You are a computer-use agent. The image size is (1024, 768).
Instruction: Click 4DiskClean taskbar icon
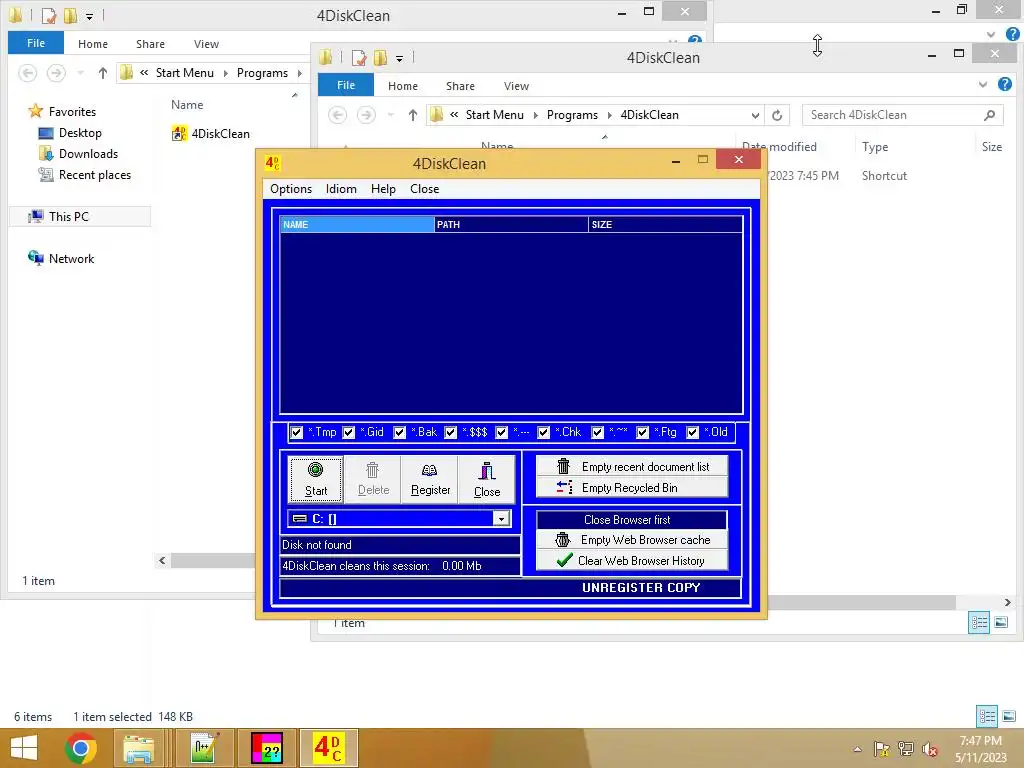[x=328, y=748]
